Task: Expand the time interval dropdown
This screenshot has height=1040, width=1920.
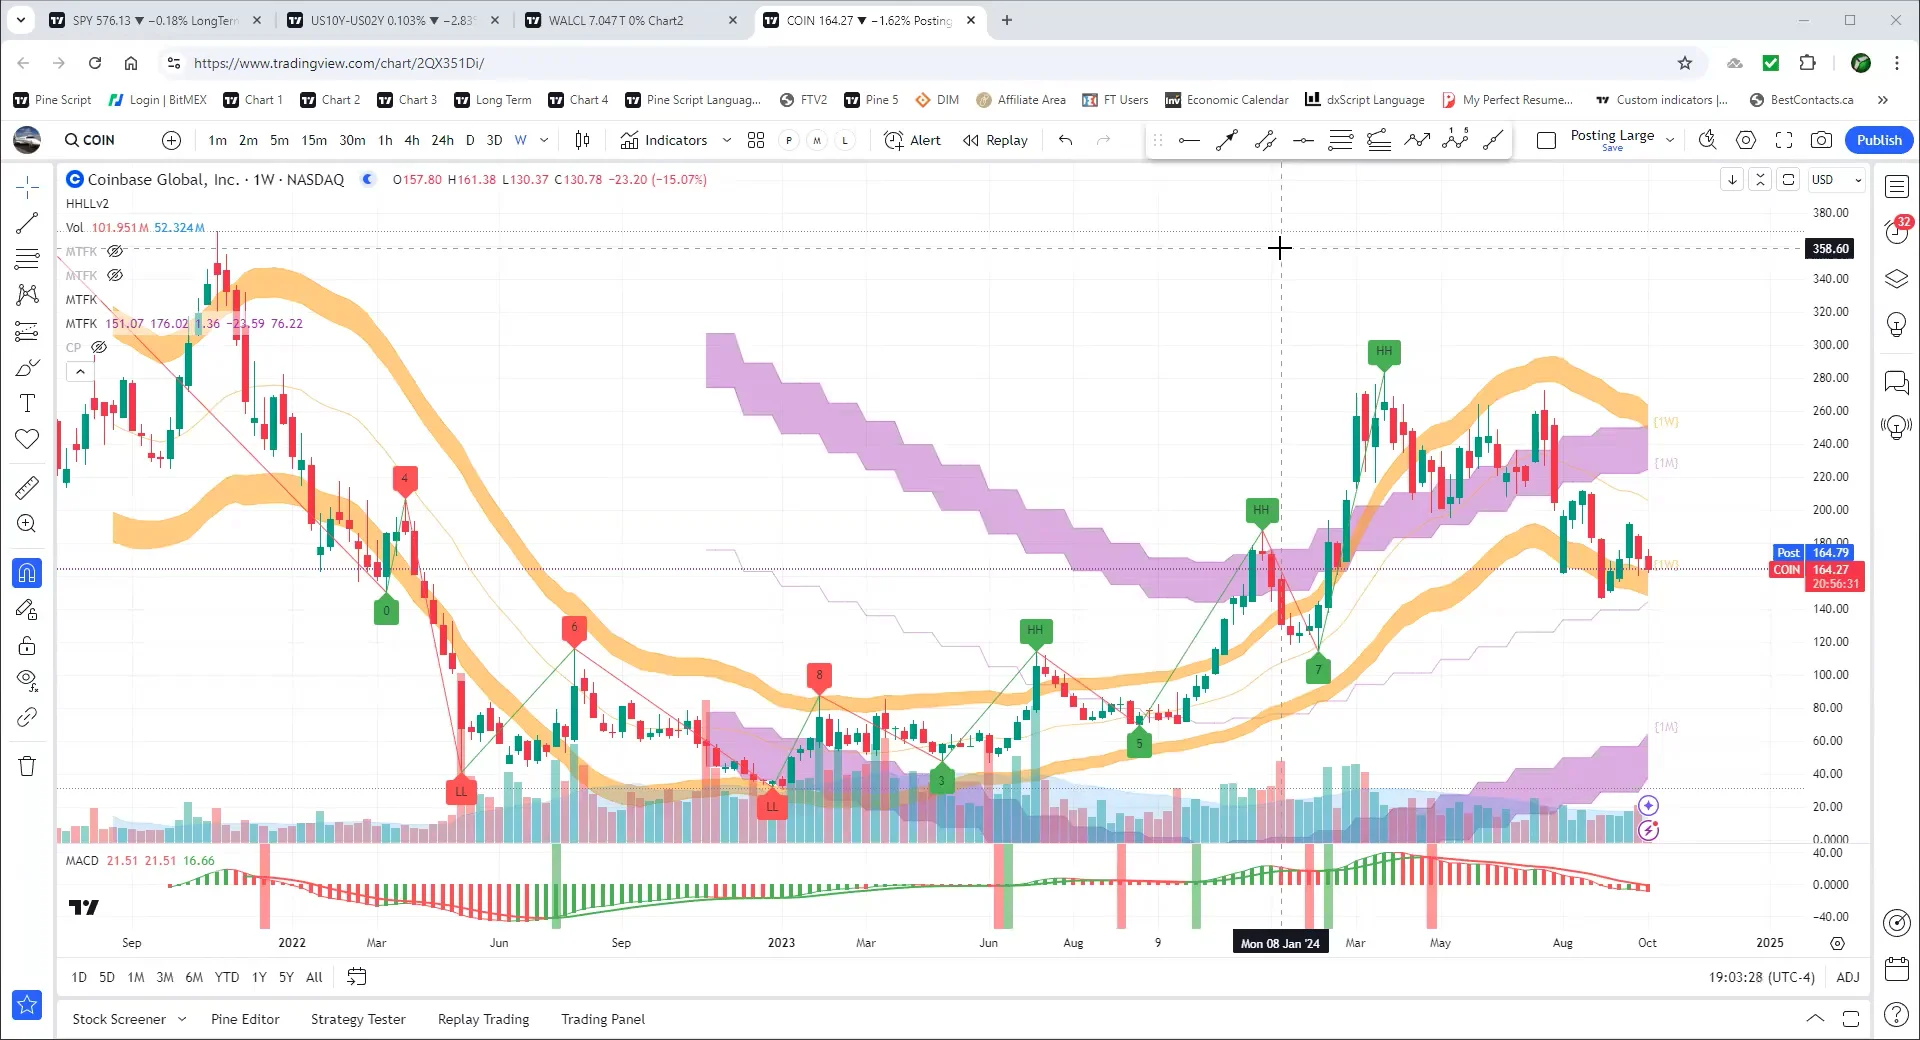Action: (x=544, y=141)
